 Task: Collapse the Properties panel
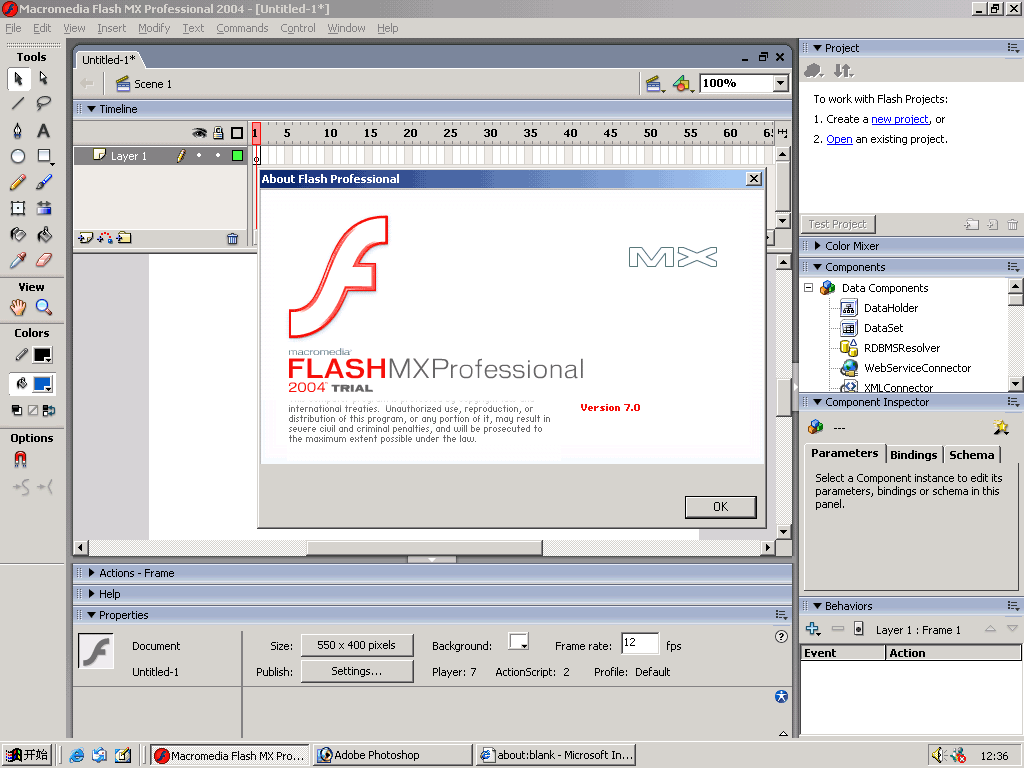coord(91,615)
